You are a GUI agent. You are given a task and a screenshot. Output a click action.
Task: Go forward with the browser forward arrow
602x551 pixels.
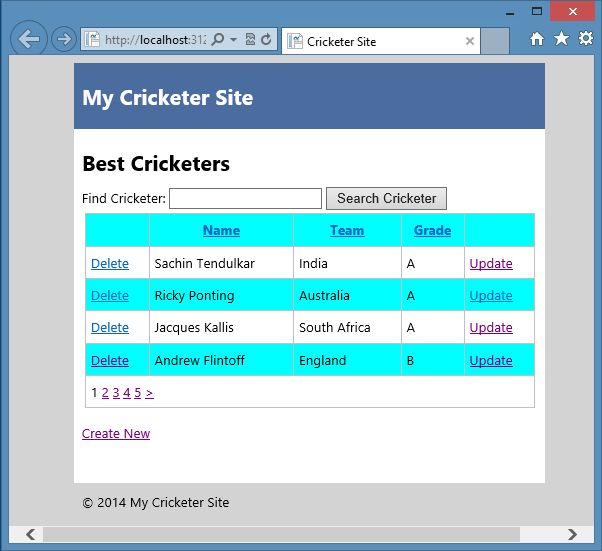[64, 39]
